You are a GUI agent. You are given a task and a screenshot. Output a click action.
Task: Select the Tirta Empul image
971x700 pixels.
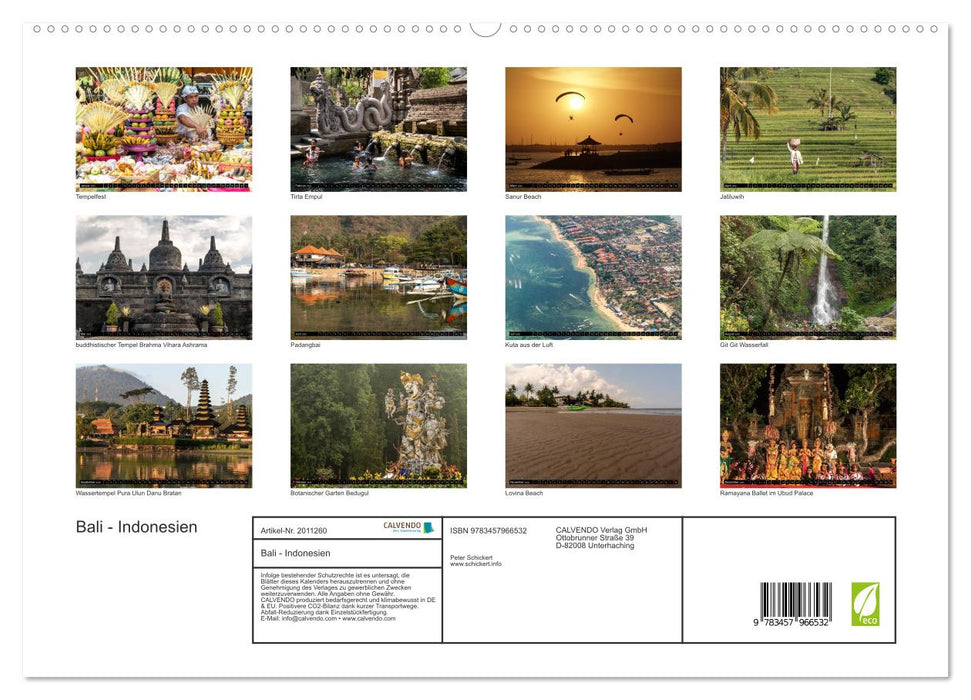378,128
